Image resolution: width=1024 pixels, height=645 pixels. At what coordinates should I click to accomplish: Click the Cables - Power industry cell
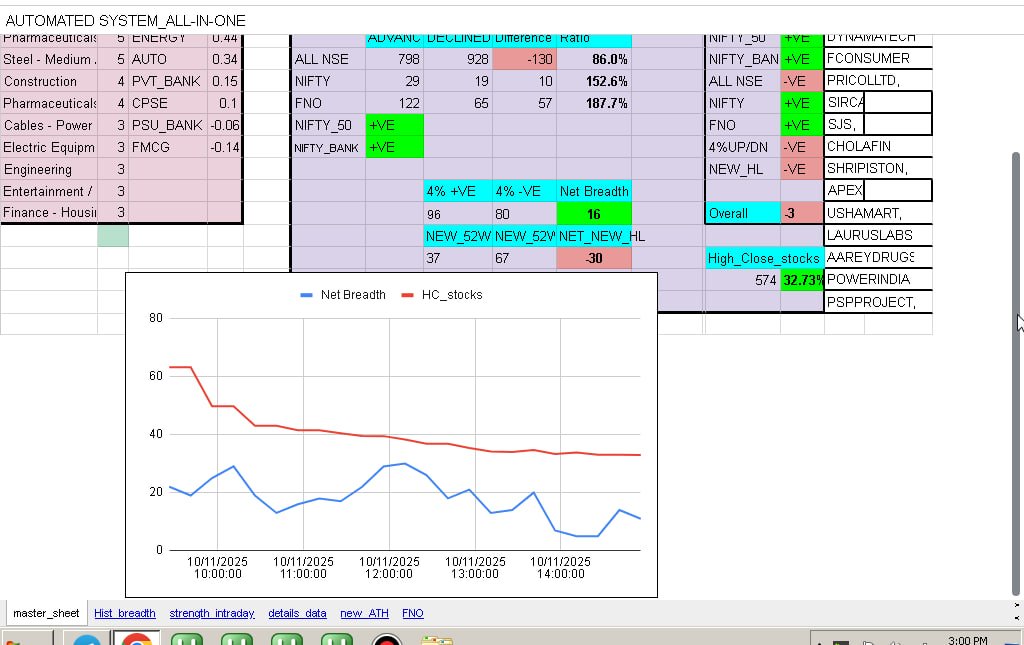pos(49,125)
